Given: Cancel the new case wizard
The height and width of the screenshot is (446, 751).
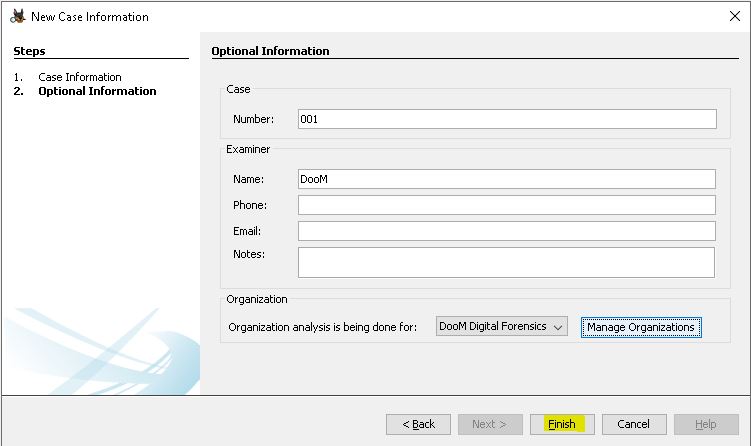Looking at the screenshot, I should click(633, 424).
